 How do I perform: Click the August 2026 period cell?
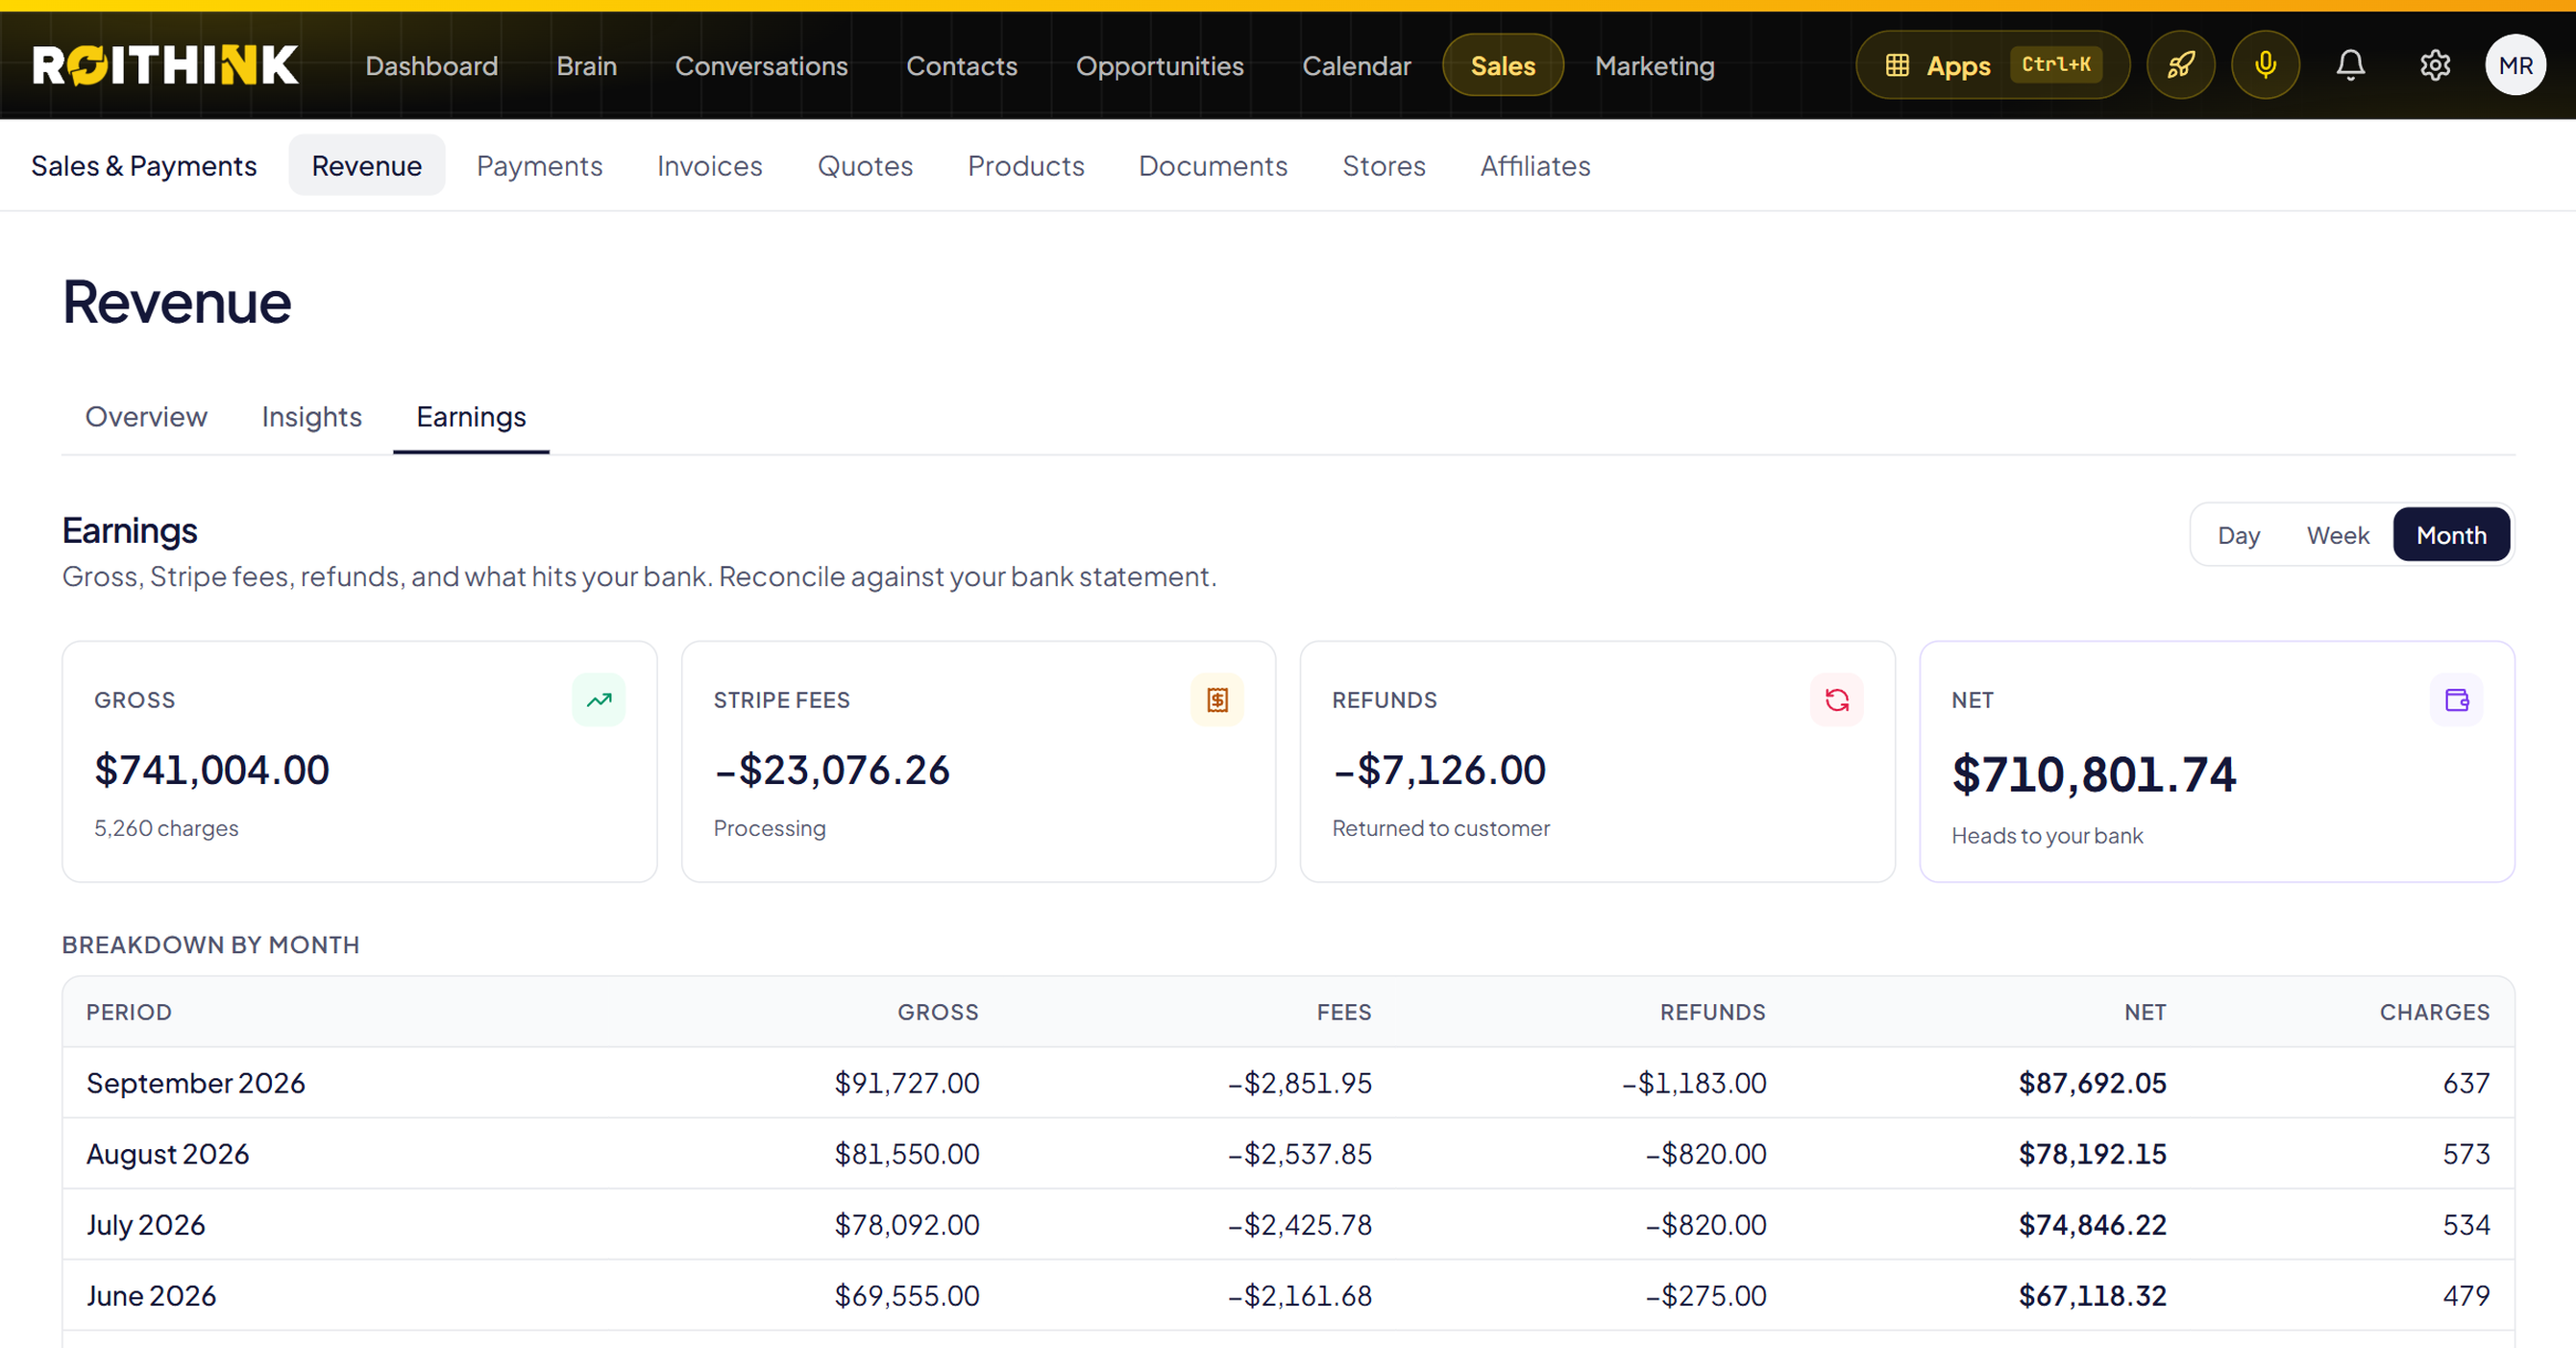167,1154
